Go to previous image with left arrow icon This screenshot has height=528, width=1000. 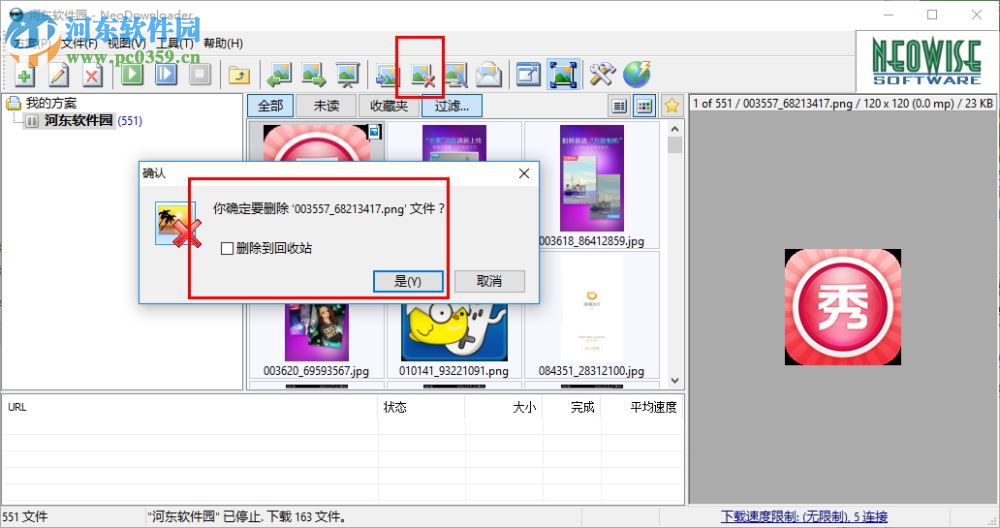point(280,75)
